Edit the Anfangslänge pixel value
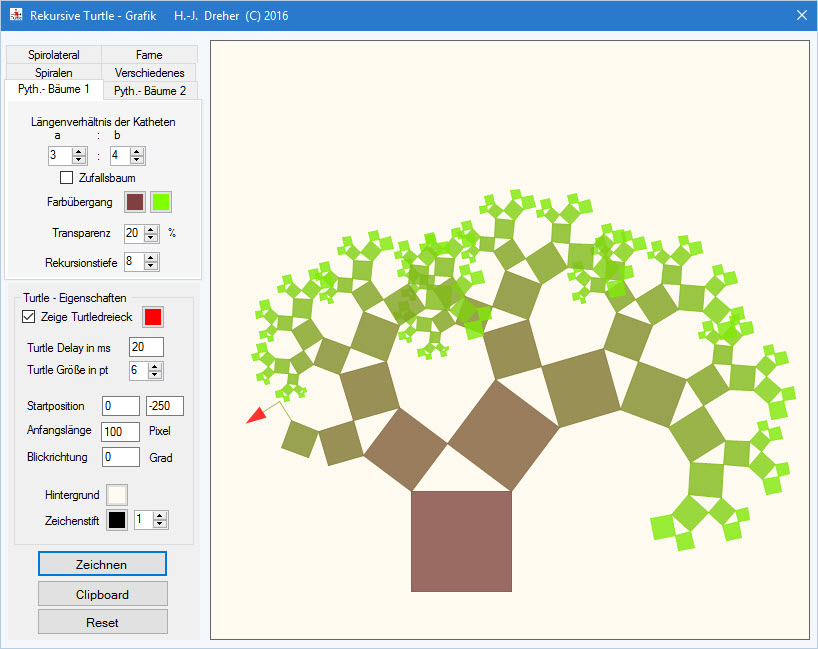Image resolution: width=818 pixels, height=649 pixels. [x=119, y=431]
